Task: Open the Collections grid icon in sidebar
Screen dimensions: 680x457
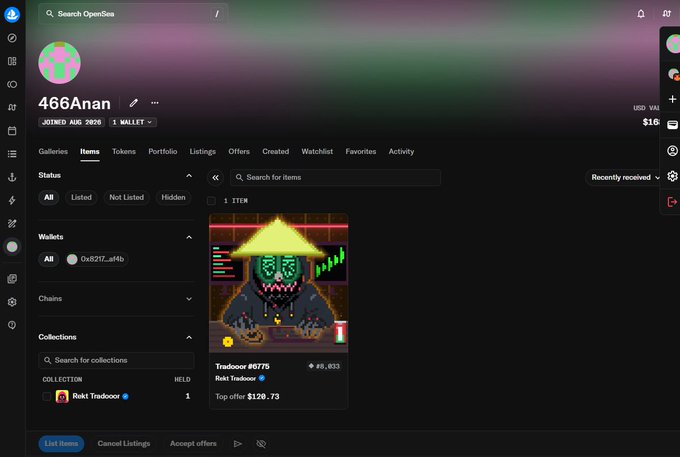Action: [x=12, y=61]
